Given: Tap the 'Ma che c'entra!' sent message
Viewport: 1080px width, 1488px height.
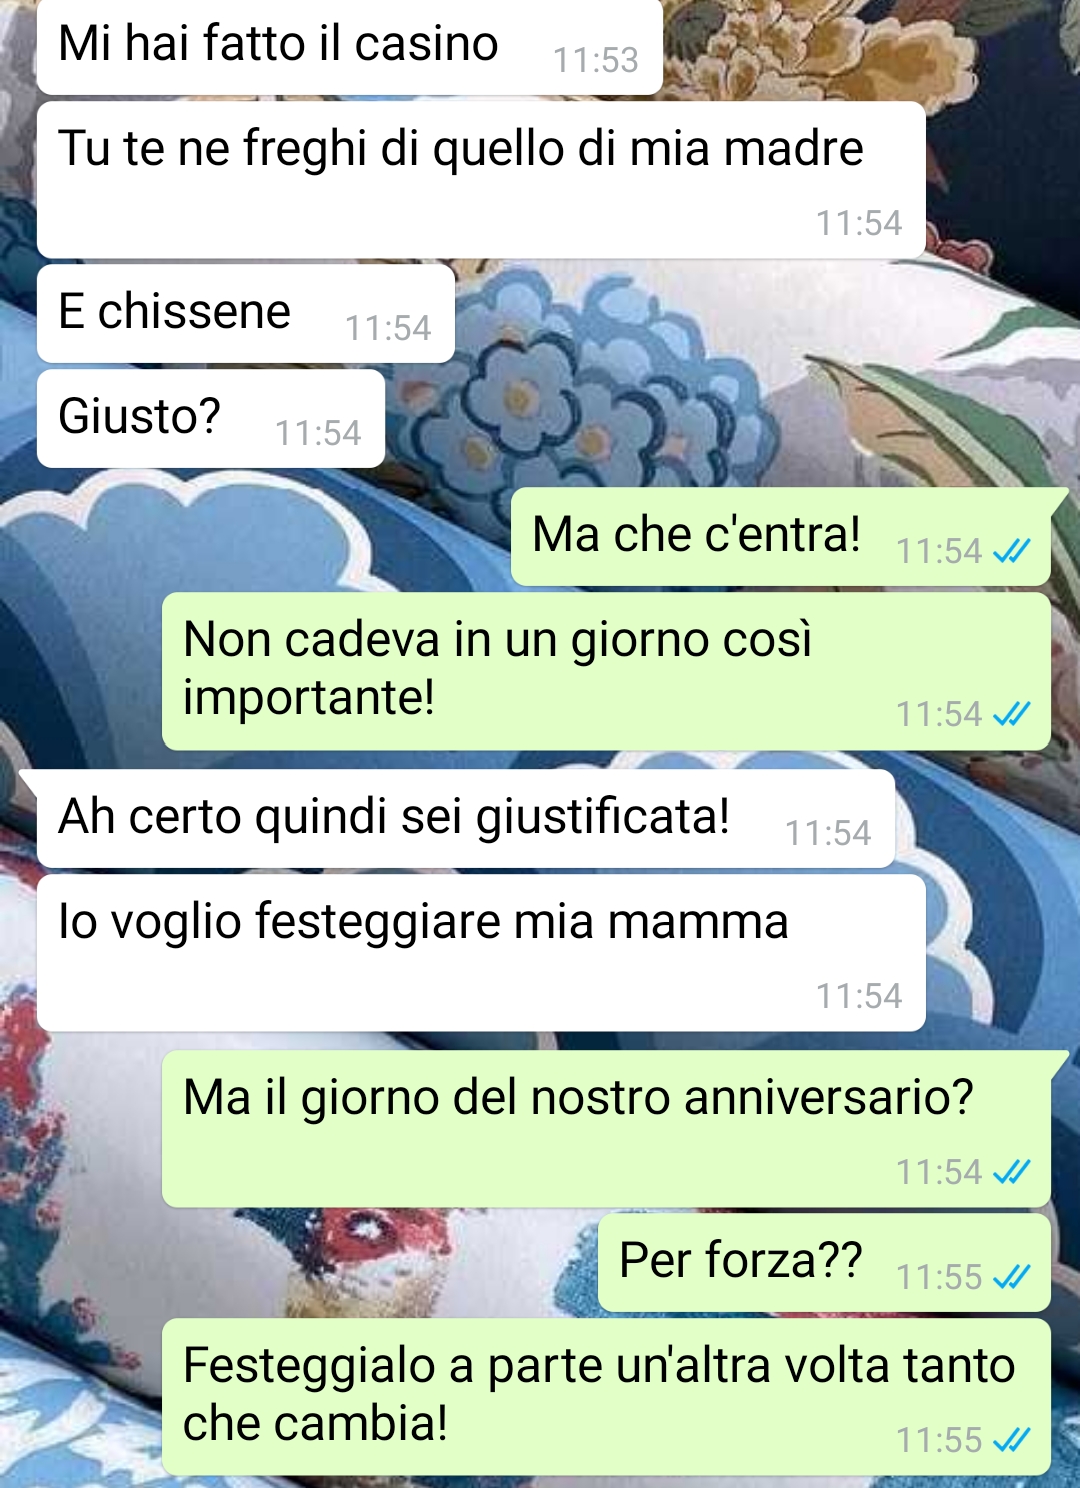Looking at the screenshot, I should coord(781,537).
